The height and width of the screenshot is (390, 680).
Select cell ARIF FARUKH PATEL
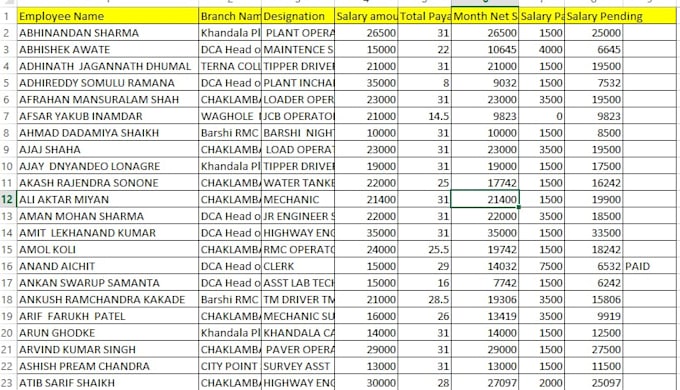(108, 316)
